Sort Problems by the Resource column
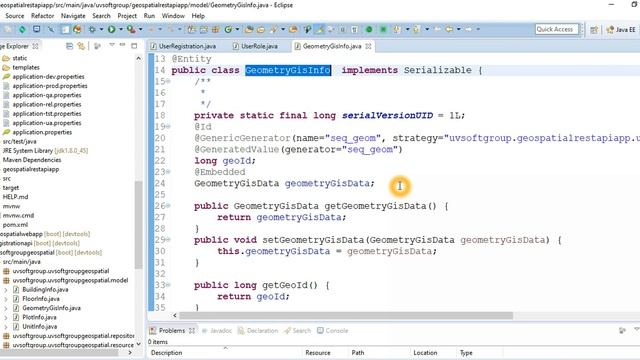Screen dimensions: 640x360 (x=325, y=353)
